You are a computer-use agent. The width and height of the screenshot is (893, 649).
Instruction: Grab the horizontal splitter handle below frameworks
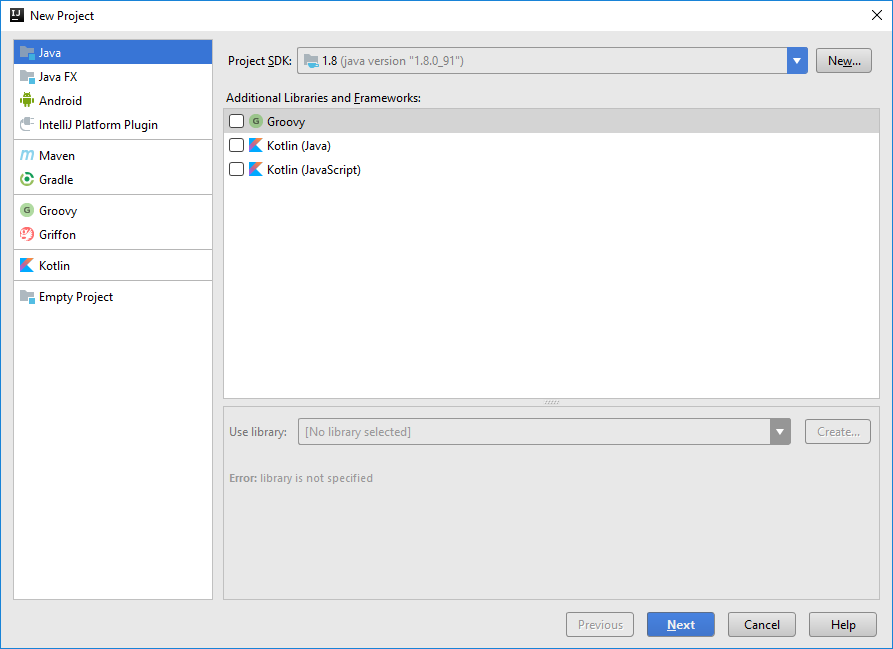[x=551, y=402]
